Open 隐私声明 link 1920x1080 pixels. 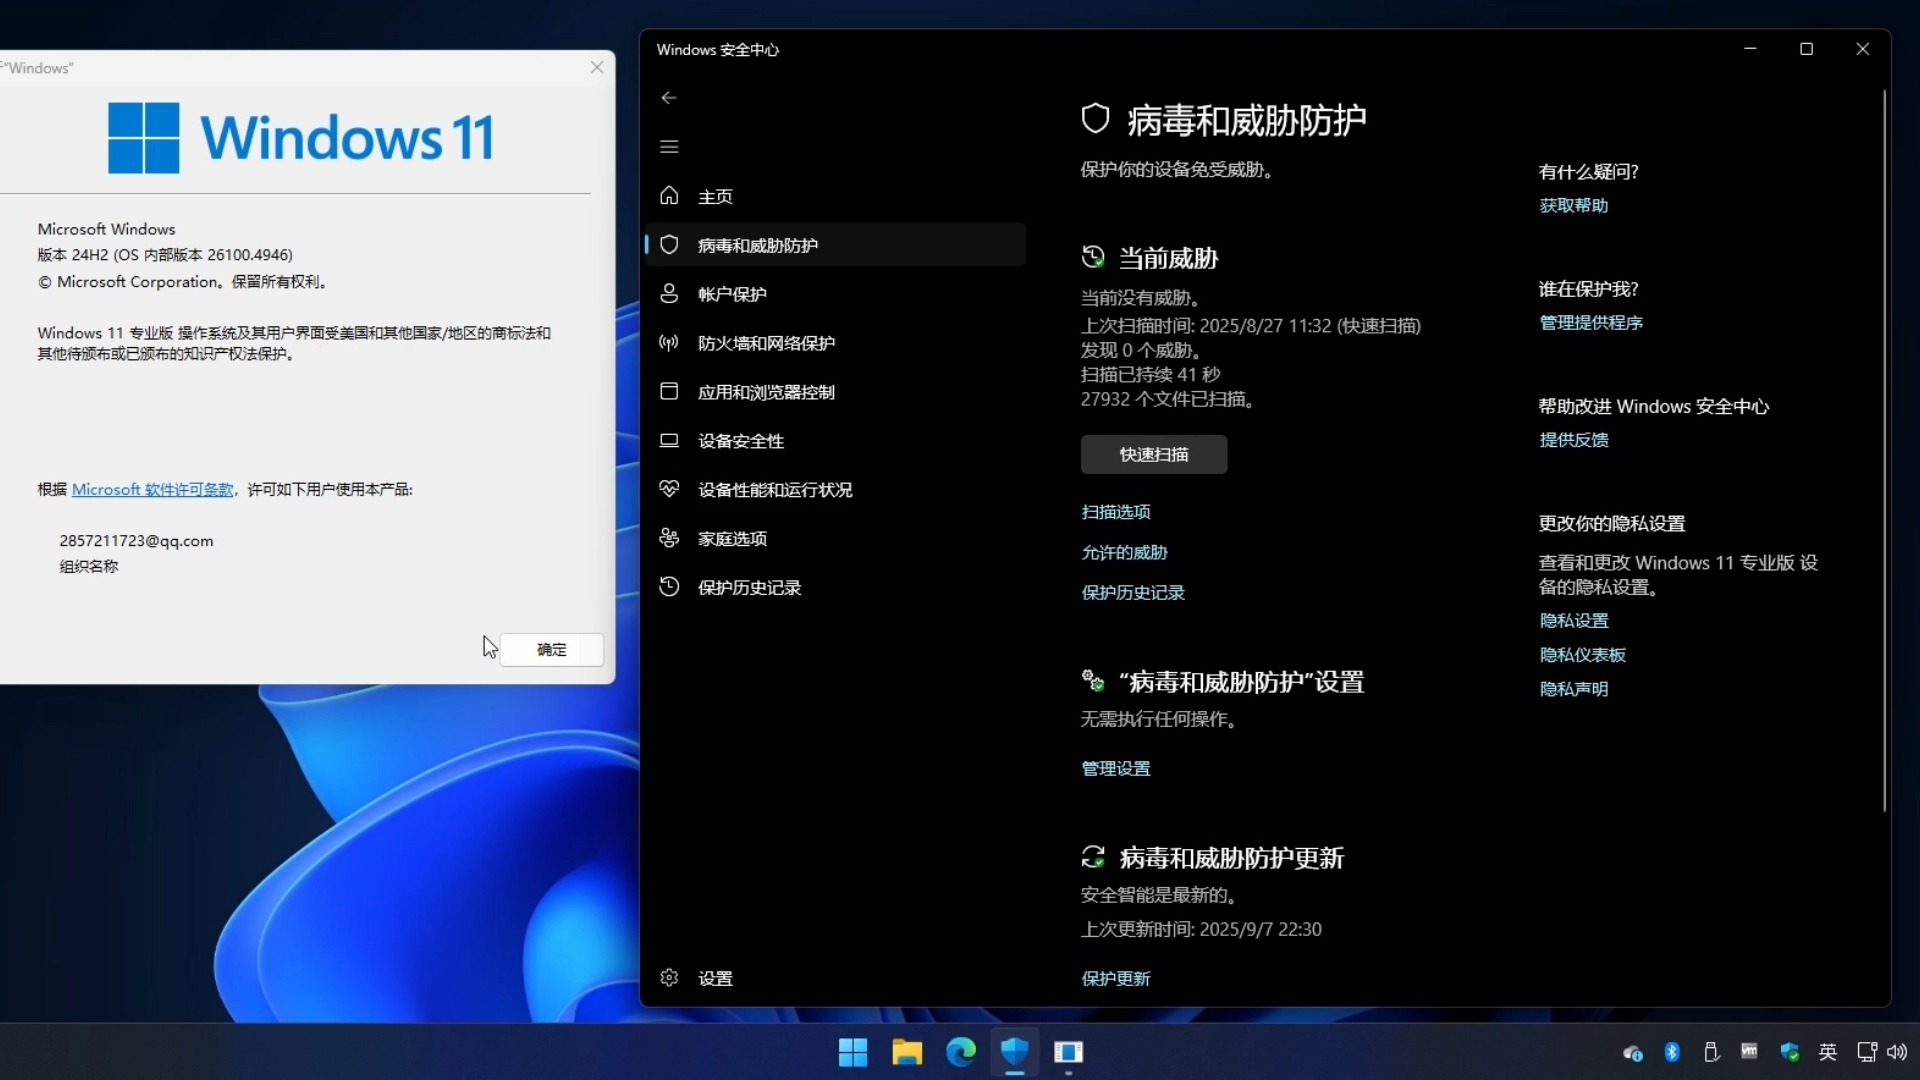click(x=1574, y=689)
